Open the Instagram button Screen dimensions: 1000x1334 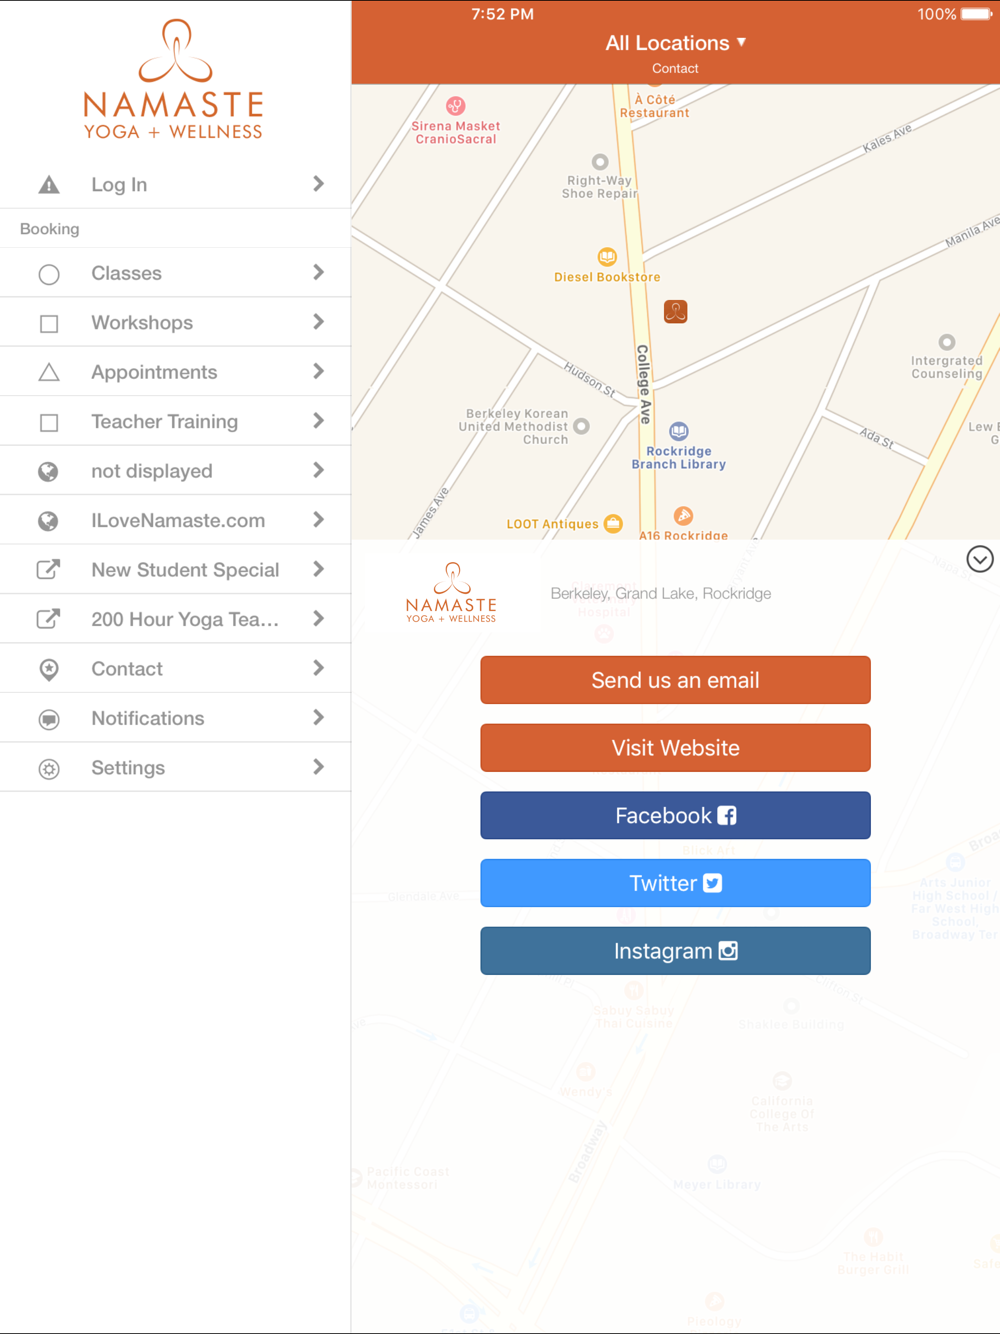click(675, 951)
